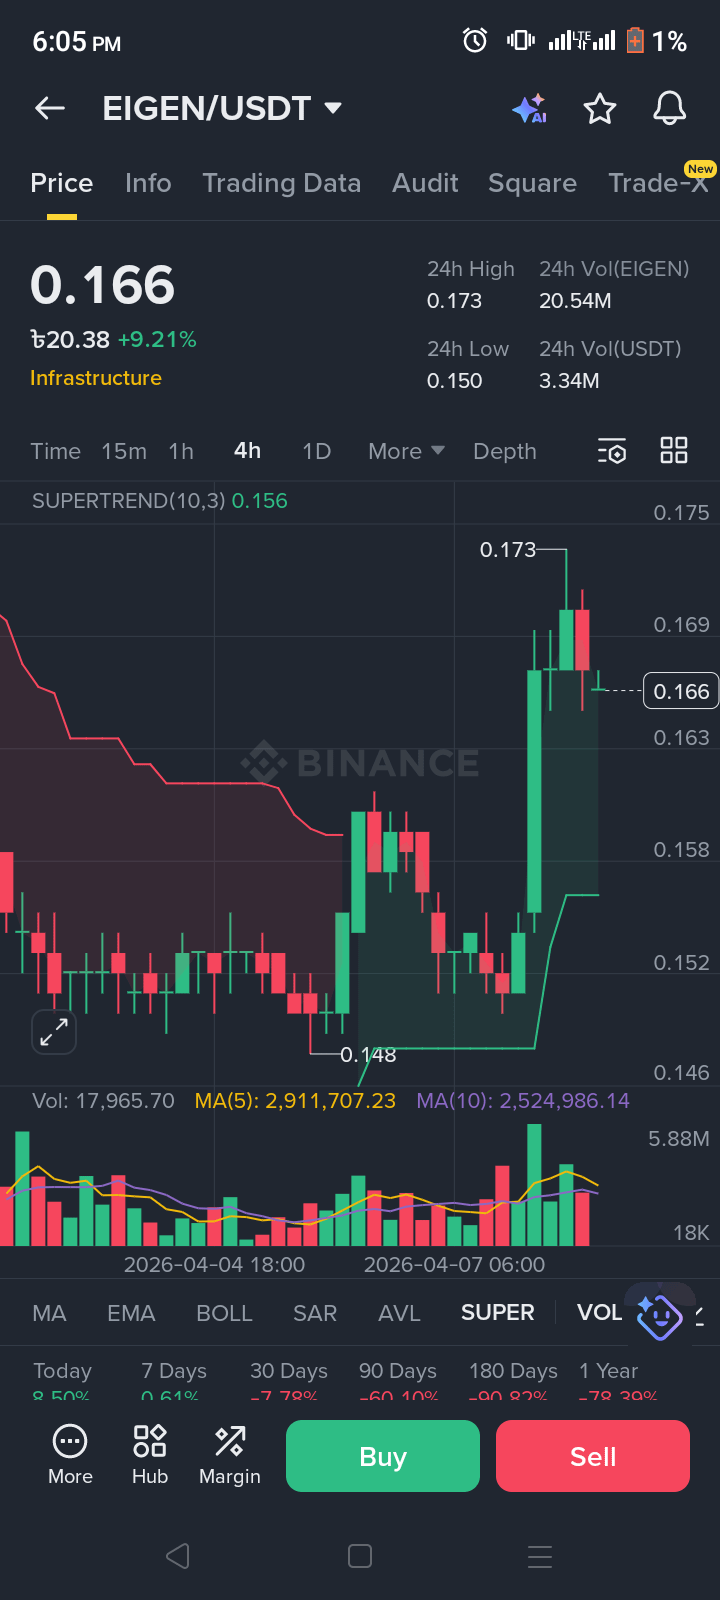Tap the 24h Low value 0.150
The image size is (720, 1600).
(x=454, y=381)
